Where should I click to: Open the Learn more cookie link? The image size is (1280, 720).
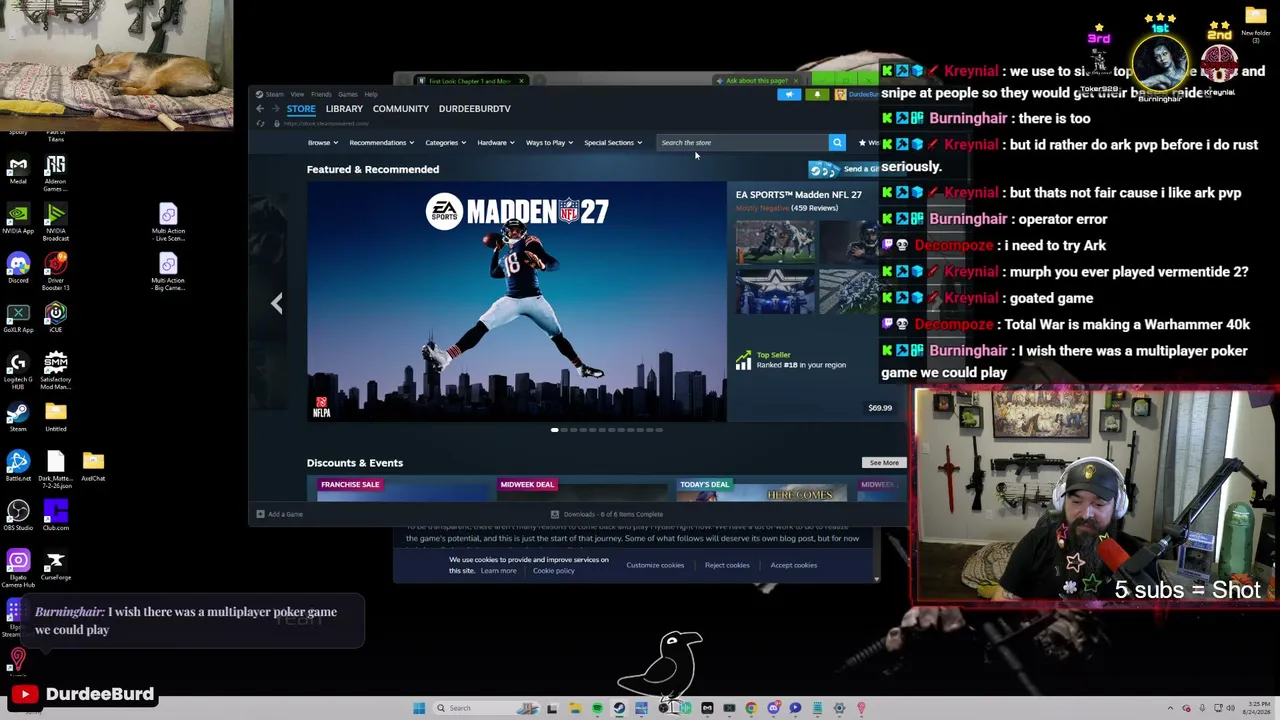[498, 571]
